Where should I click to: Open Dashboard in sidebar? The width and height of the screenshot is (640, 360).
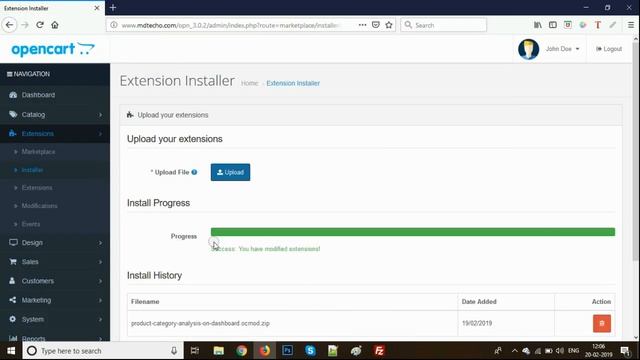click(x=55, y=95)
